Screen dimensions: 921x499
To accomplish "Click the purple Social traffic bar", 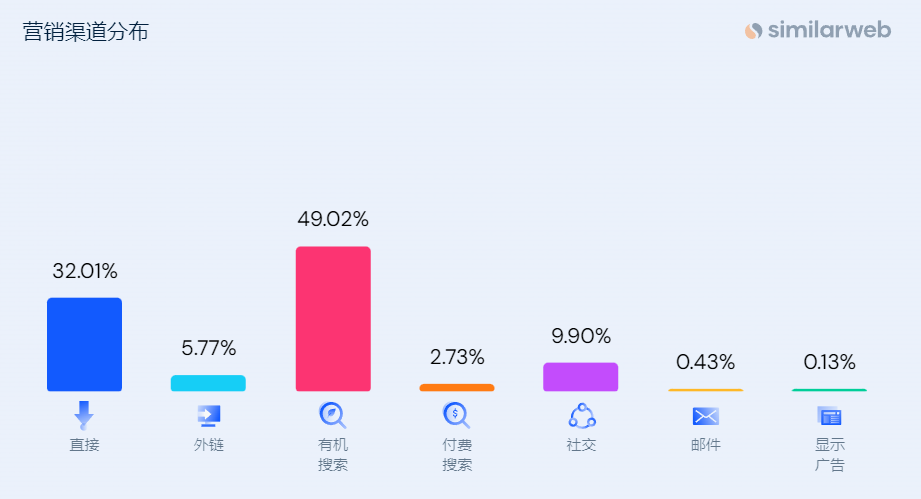I will tap(581, 376).
